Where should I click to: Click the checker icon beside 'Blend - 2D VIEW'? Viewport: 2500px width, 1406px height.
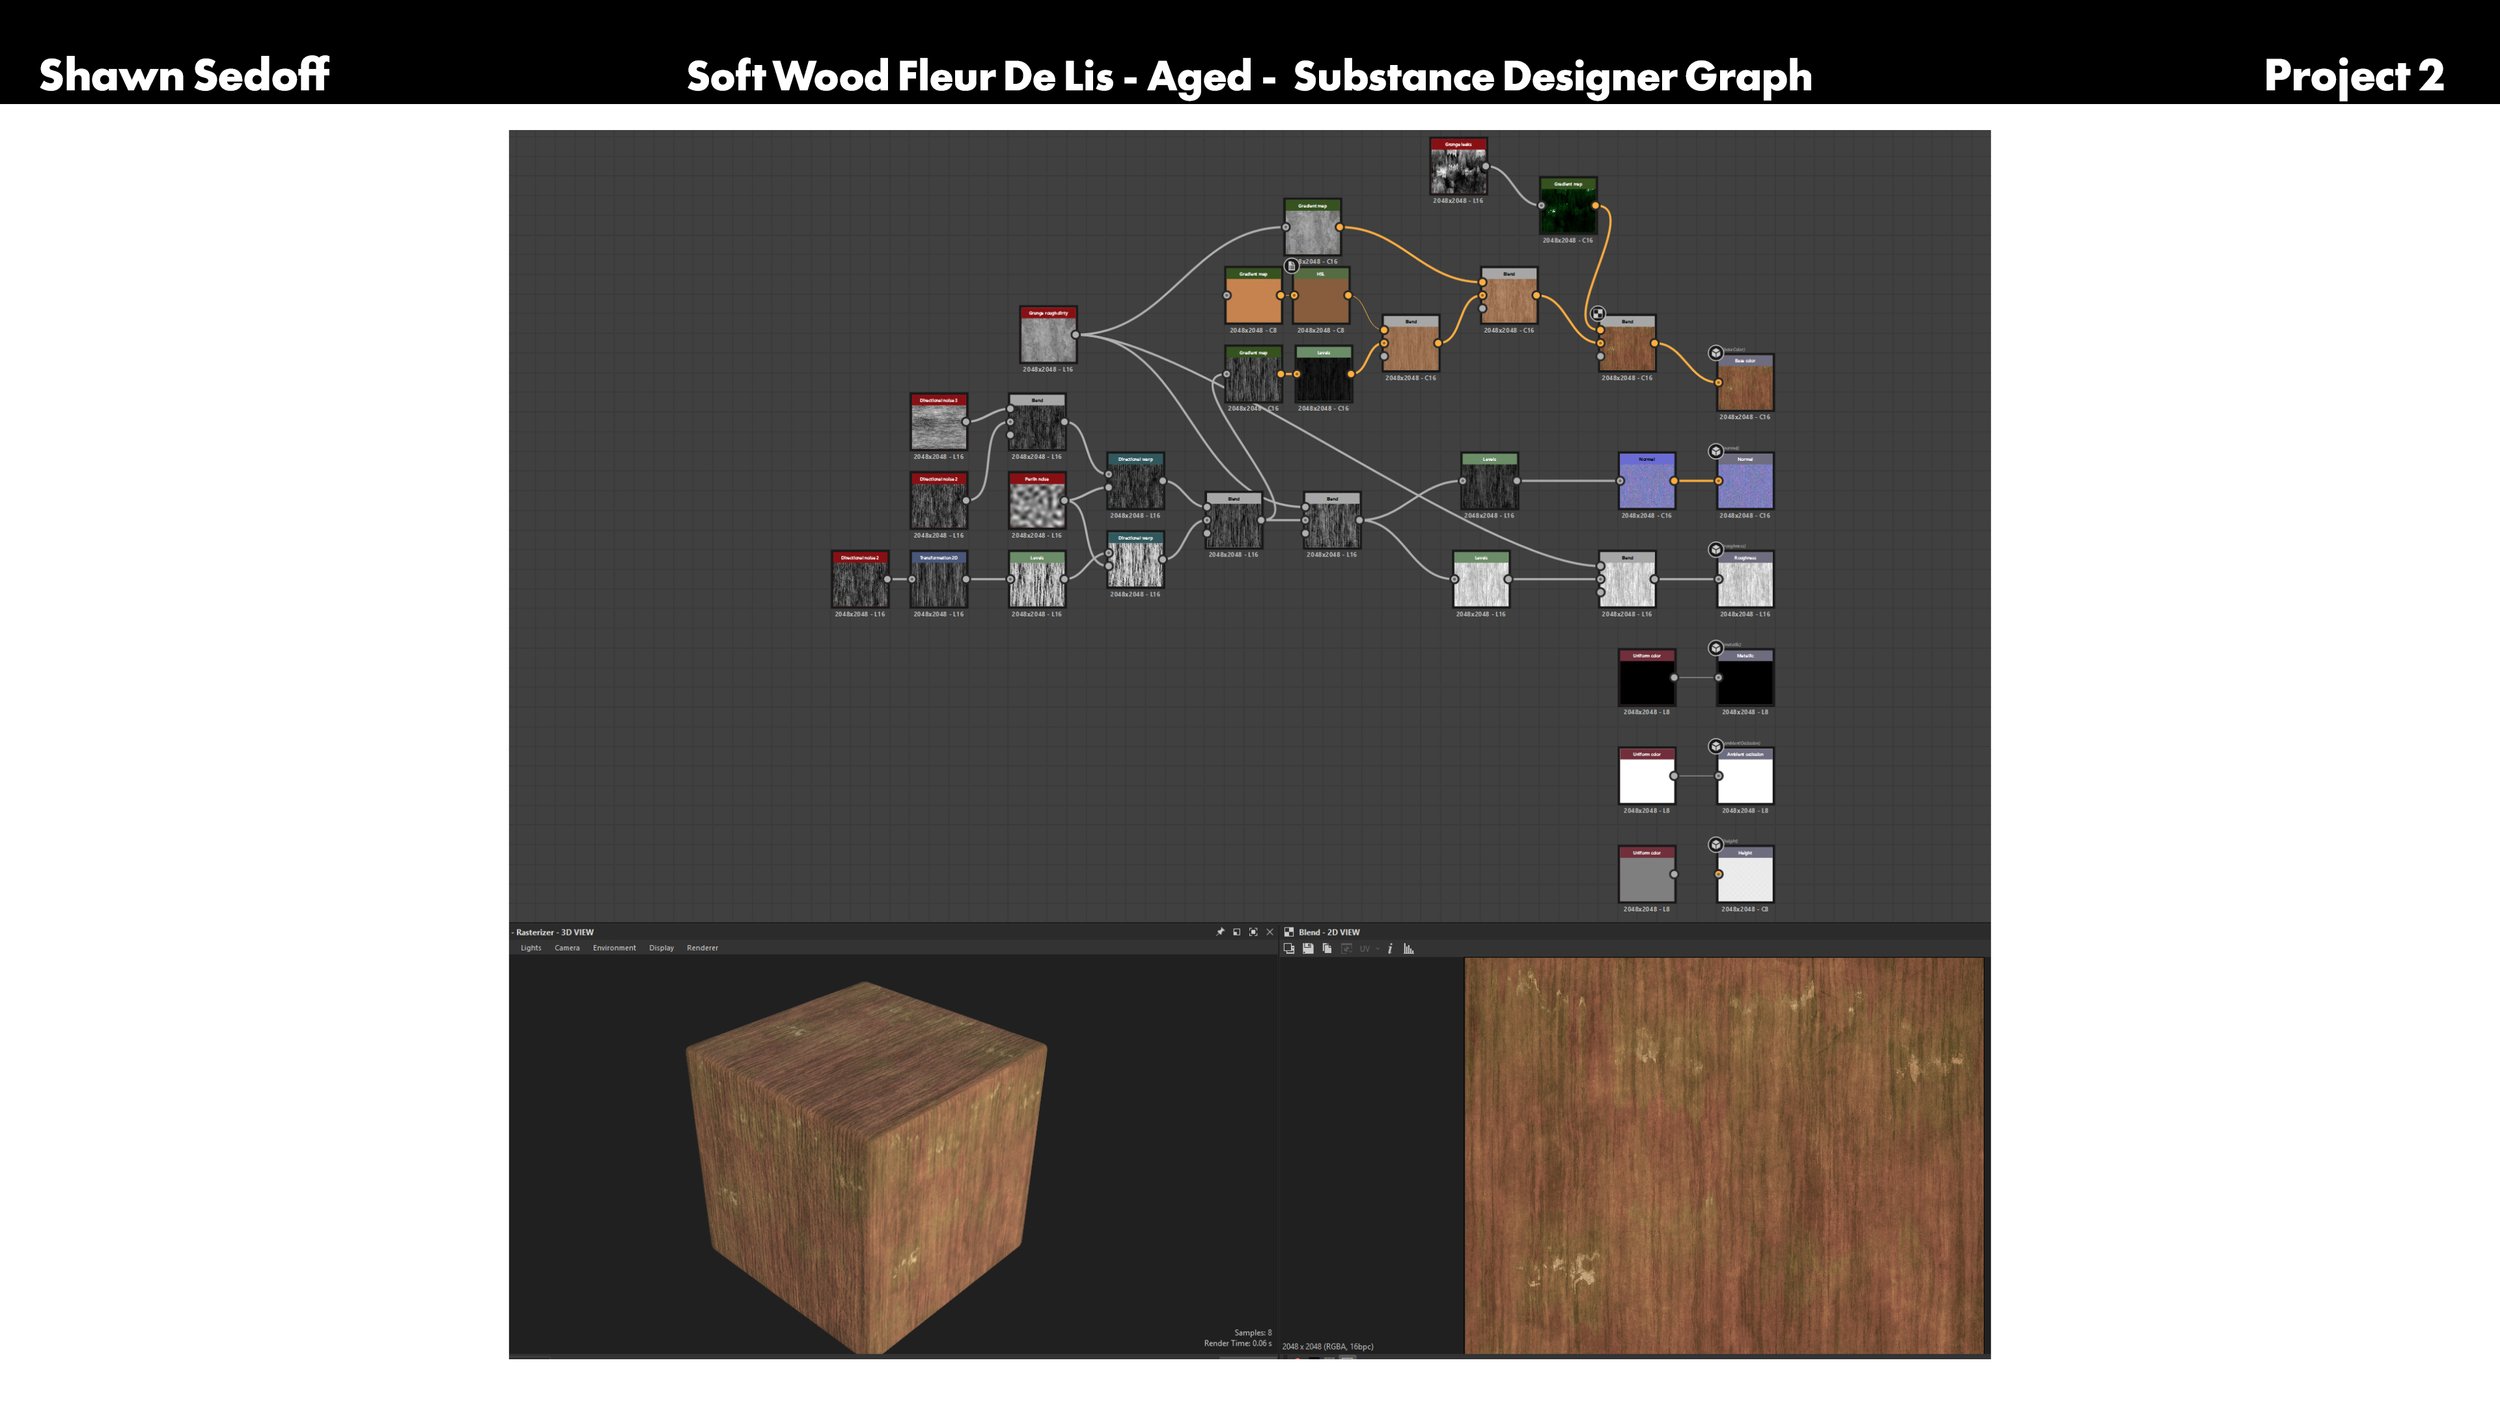1289,932
